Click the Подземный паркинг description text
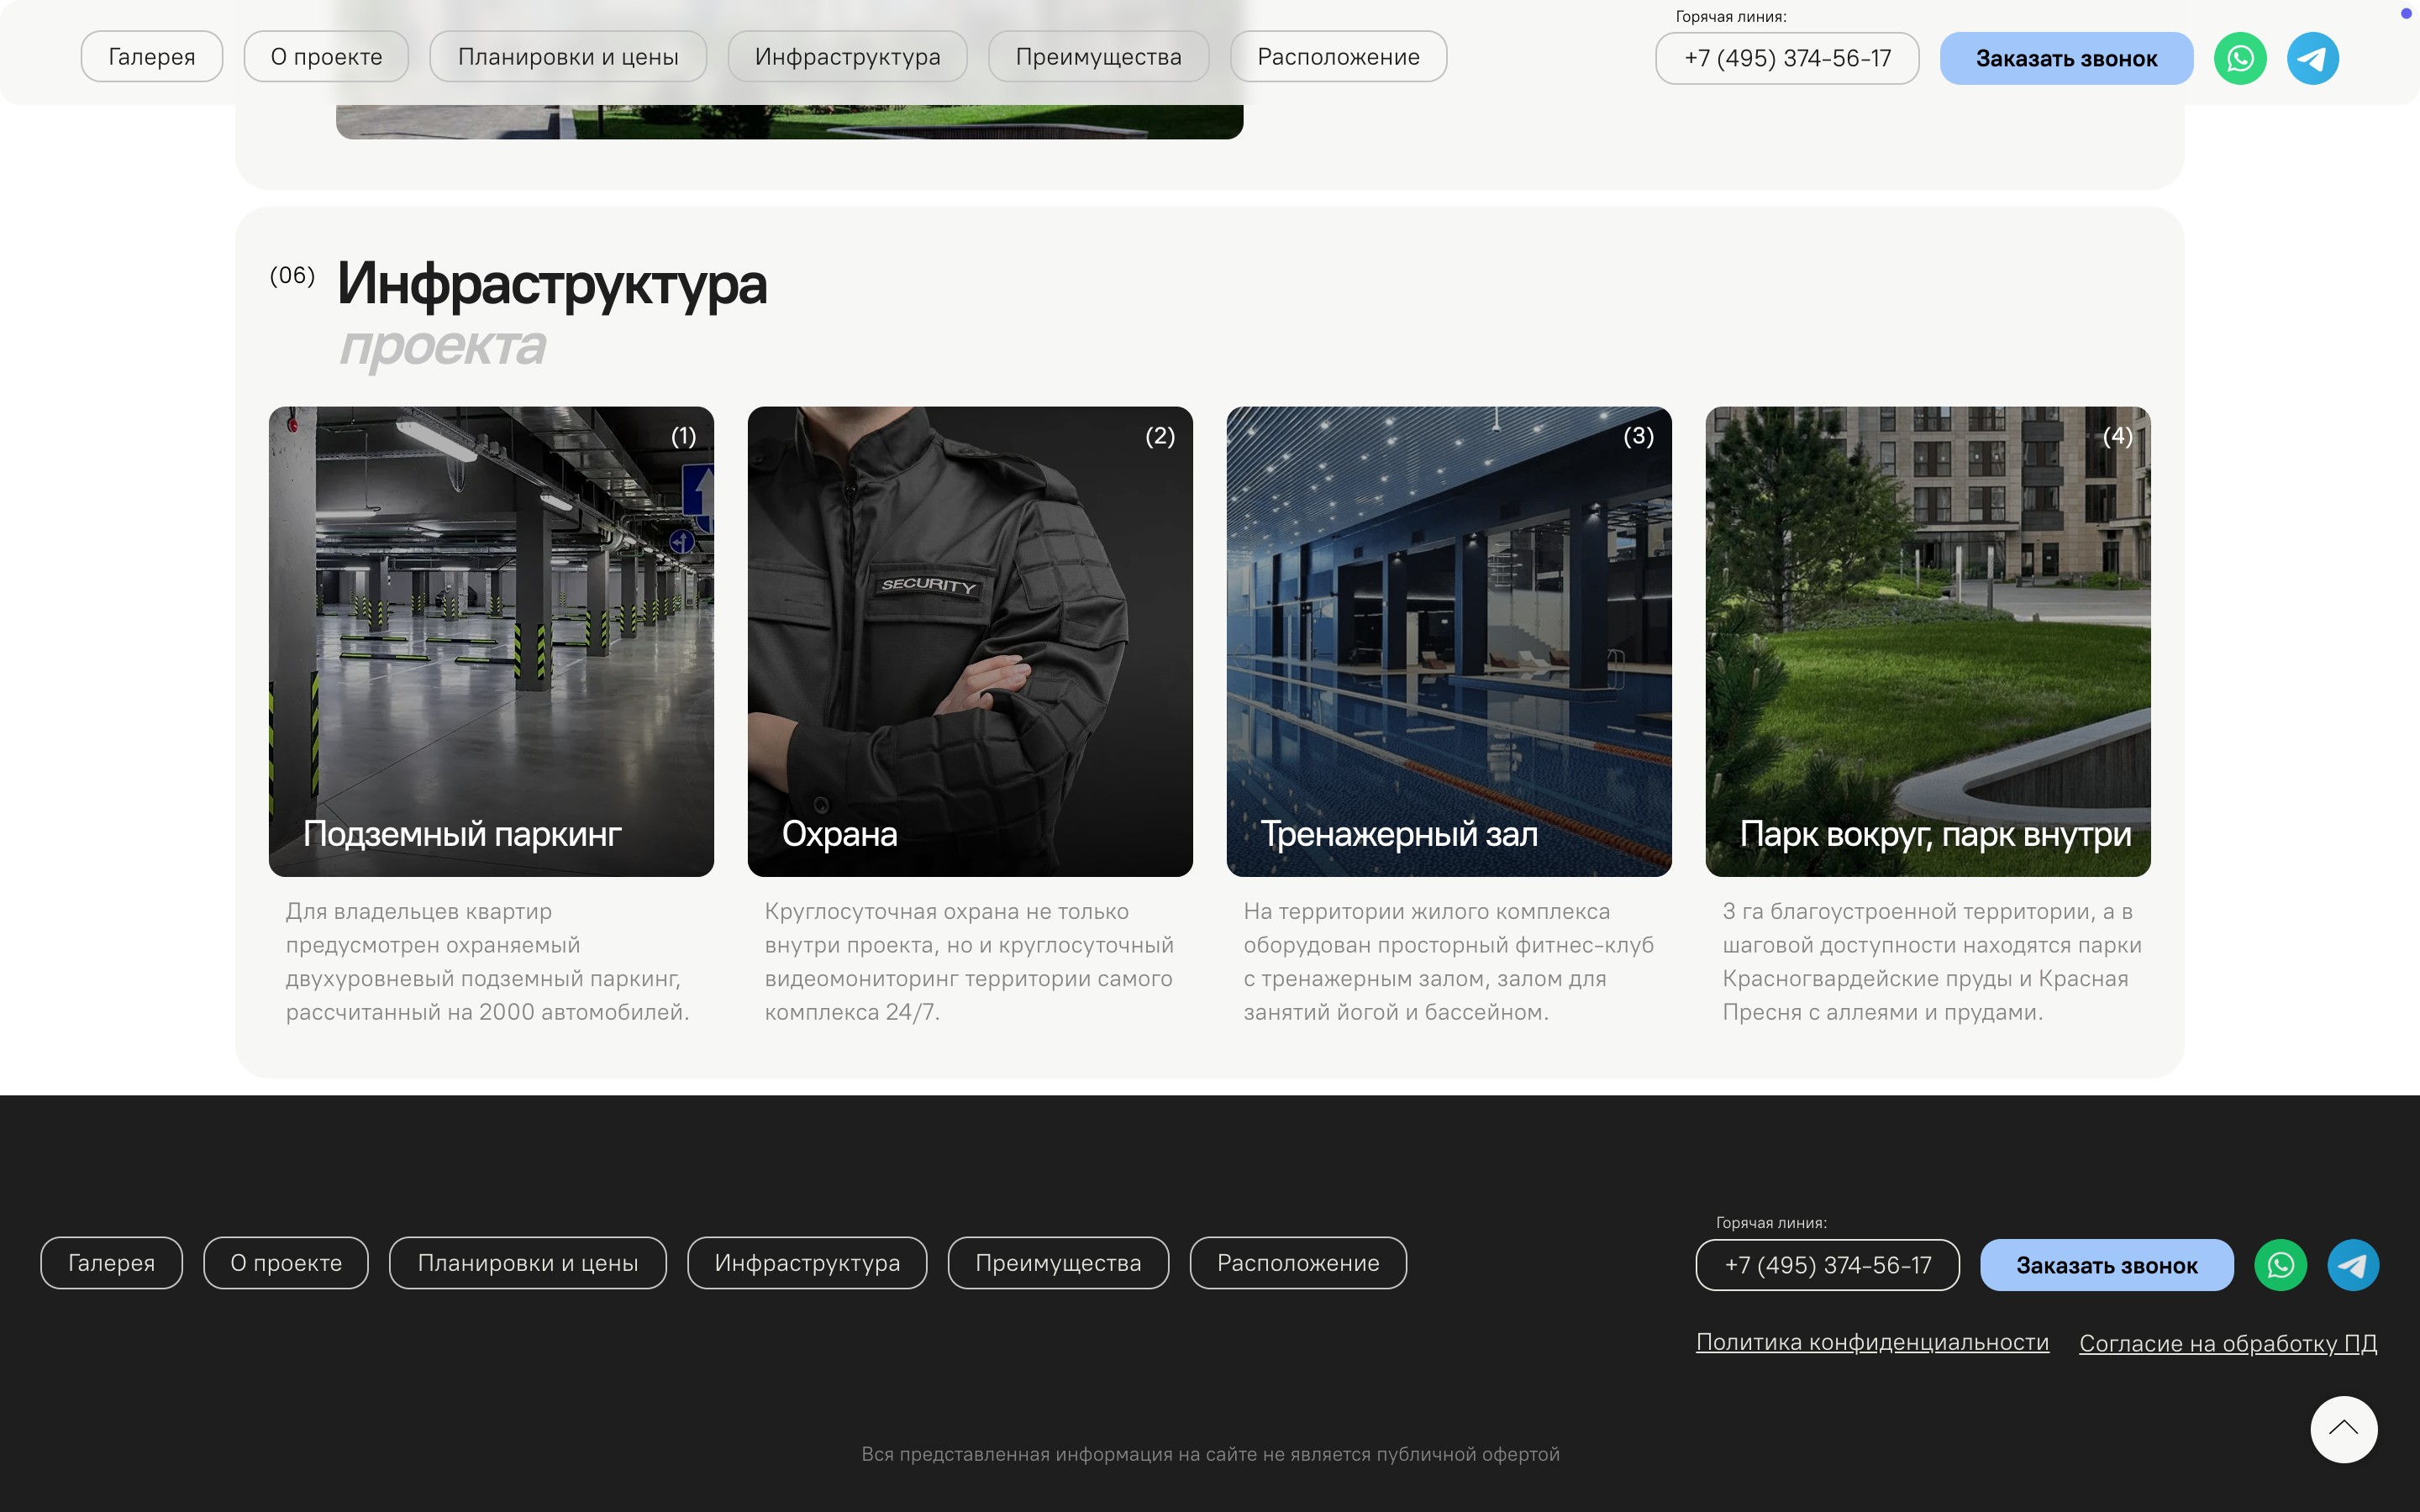 point(488,961)
